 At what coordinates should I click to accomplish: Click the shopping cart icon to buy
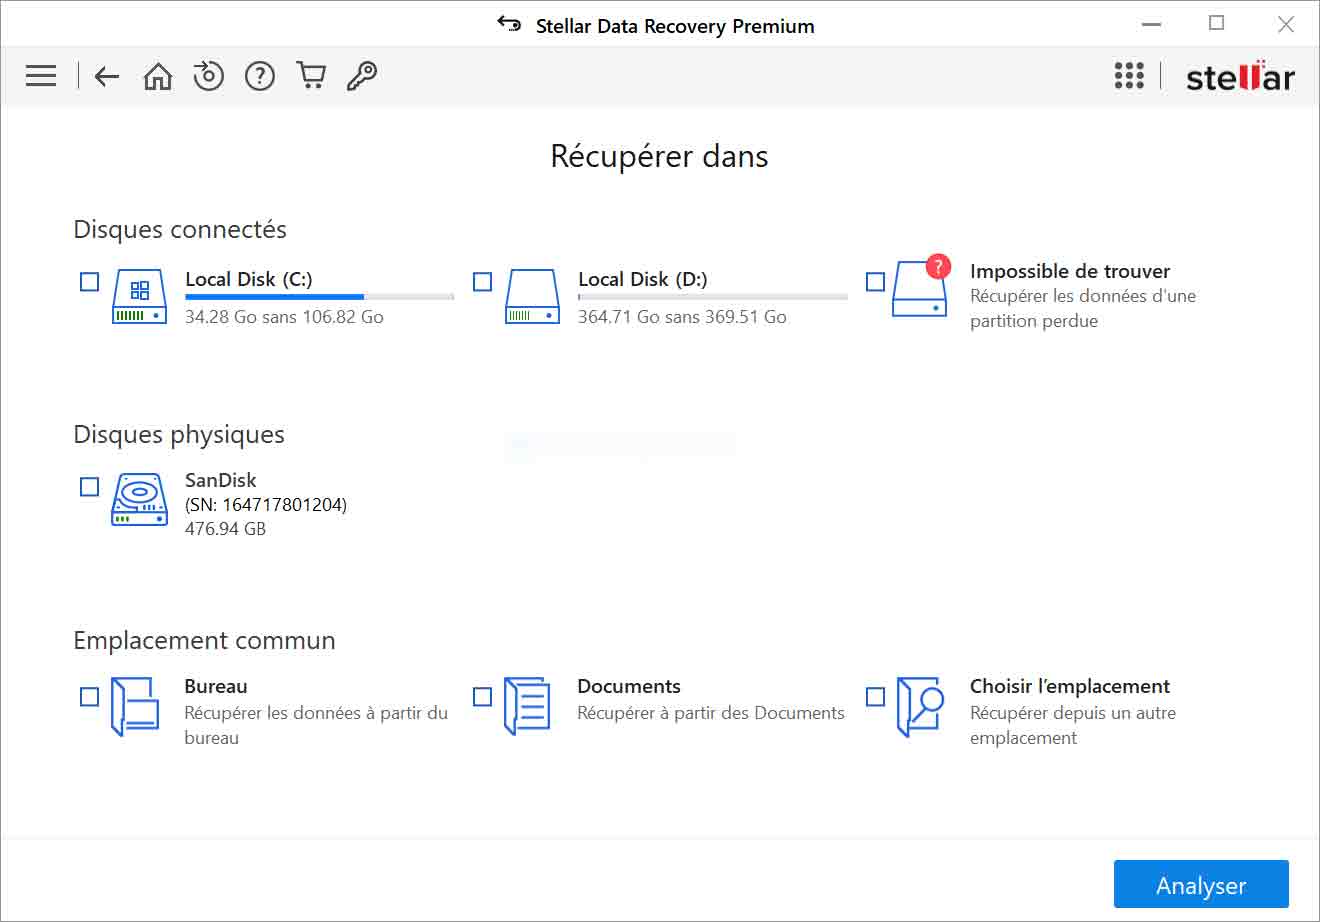(x=310, y=75)
